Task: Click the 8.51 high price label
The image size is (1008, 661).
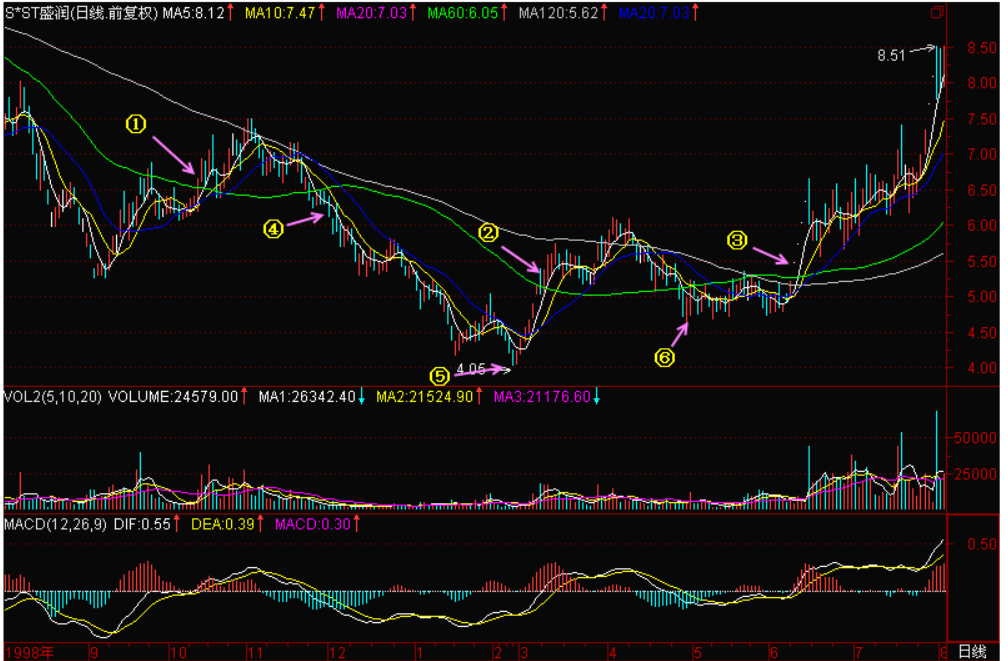Action: tap(891, 56)
